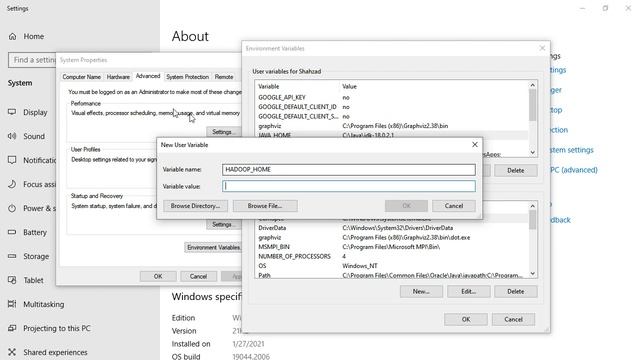Switch to Advanced tab

[x=148, y=76]
